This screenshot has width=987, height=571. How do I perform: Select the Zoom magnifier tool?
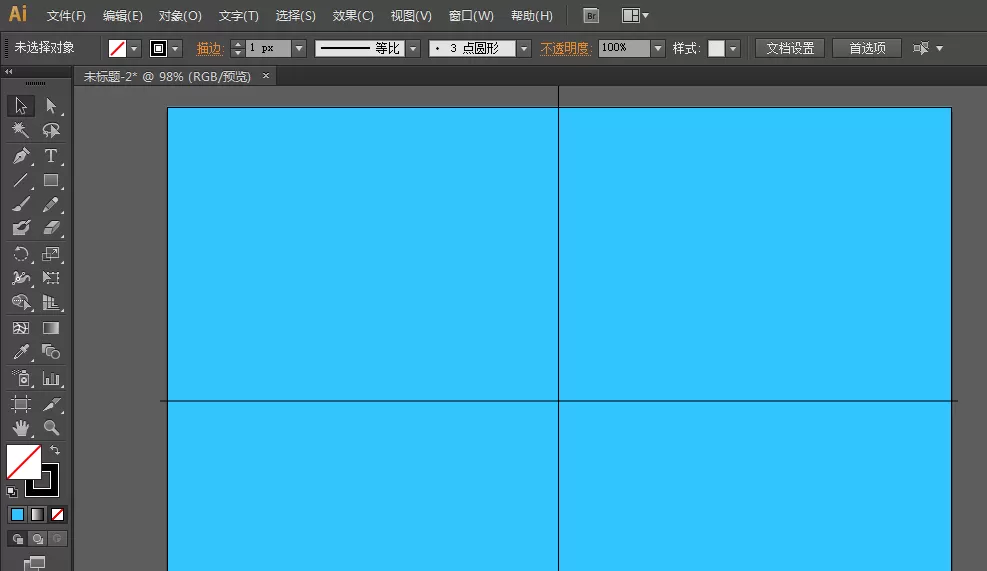(51, 428)
